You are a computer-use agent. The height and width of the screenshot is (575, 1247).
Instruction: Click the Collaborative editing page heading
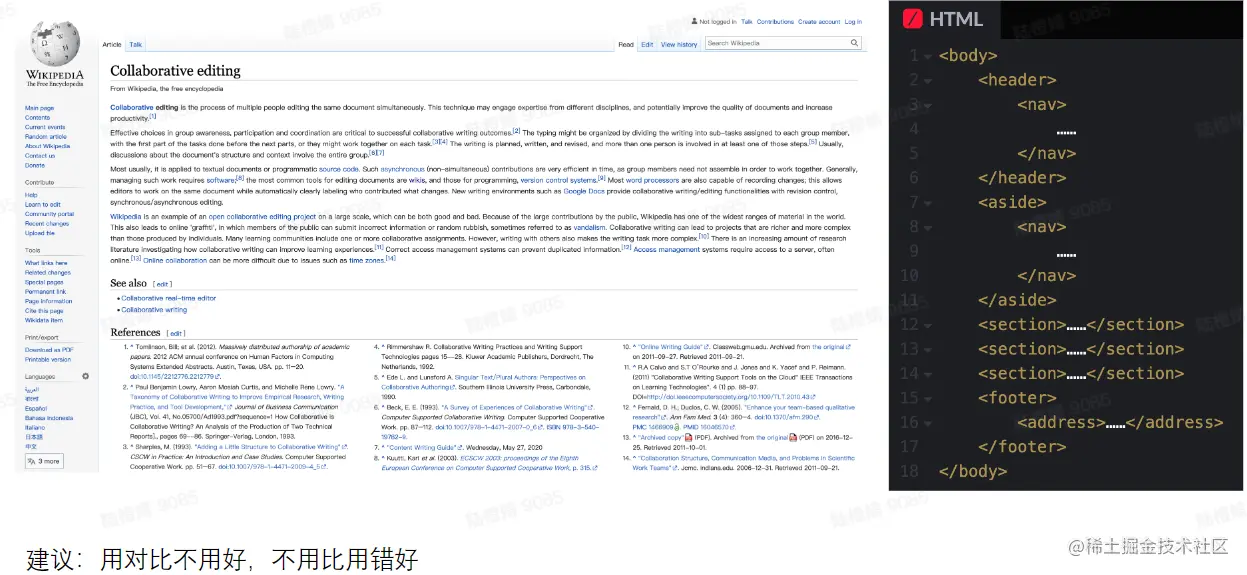175,71
